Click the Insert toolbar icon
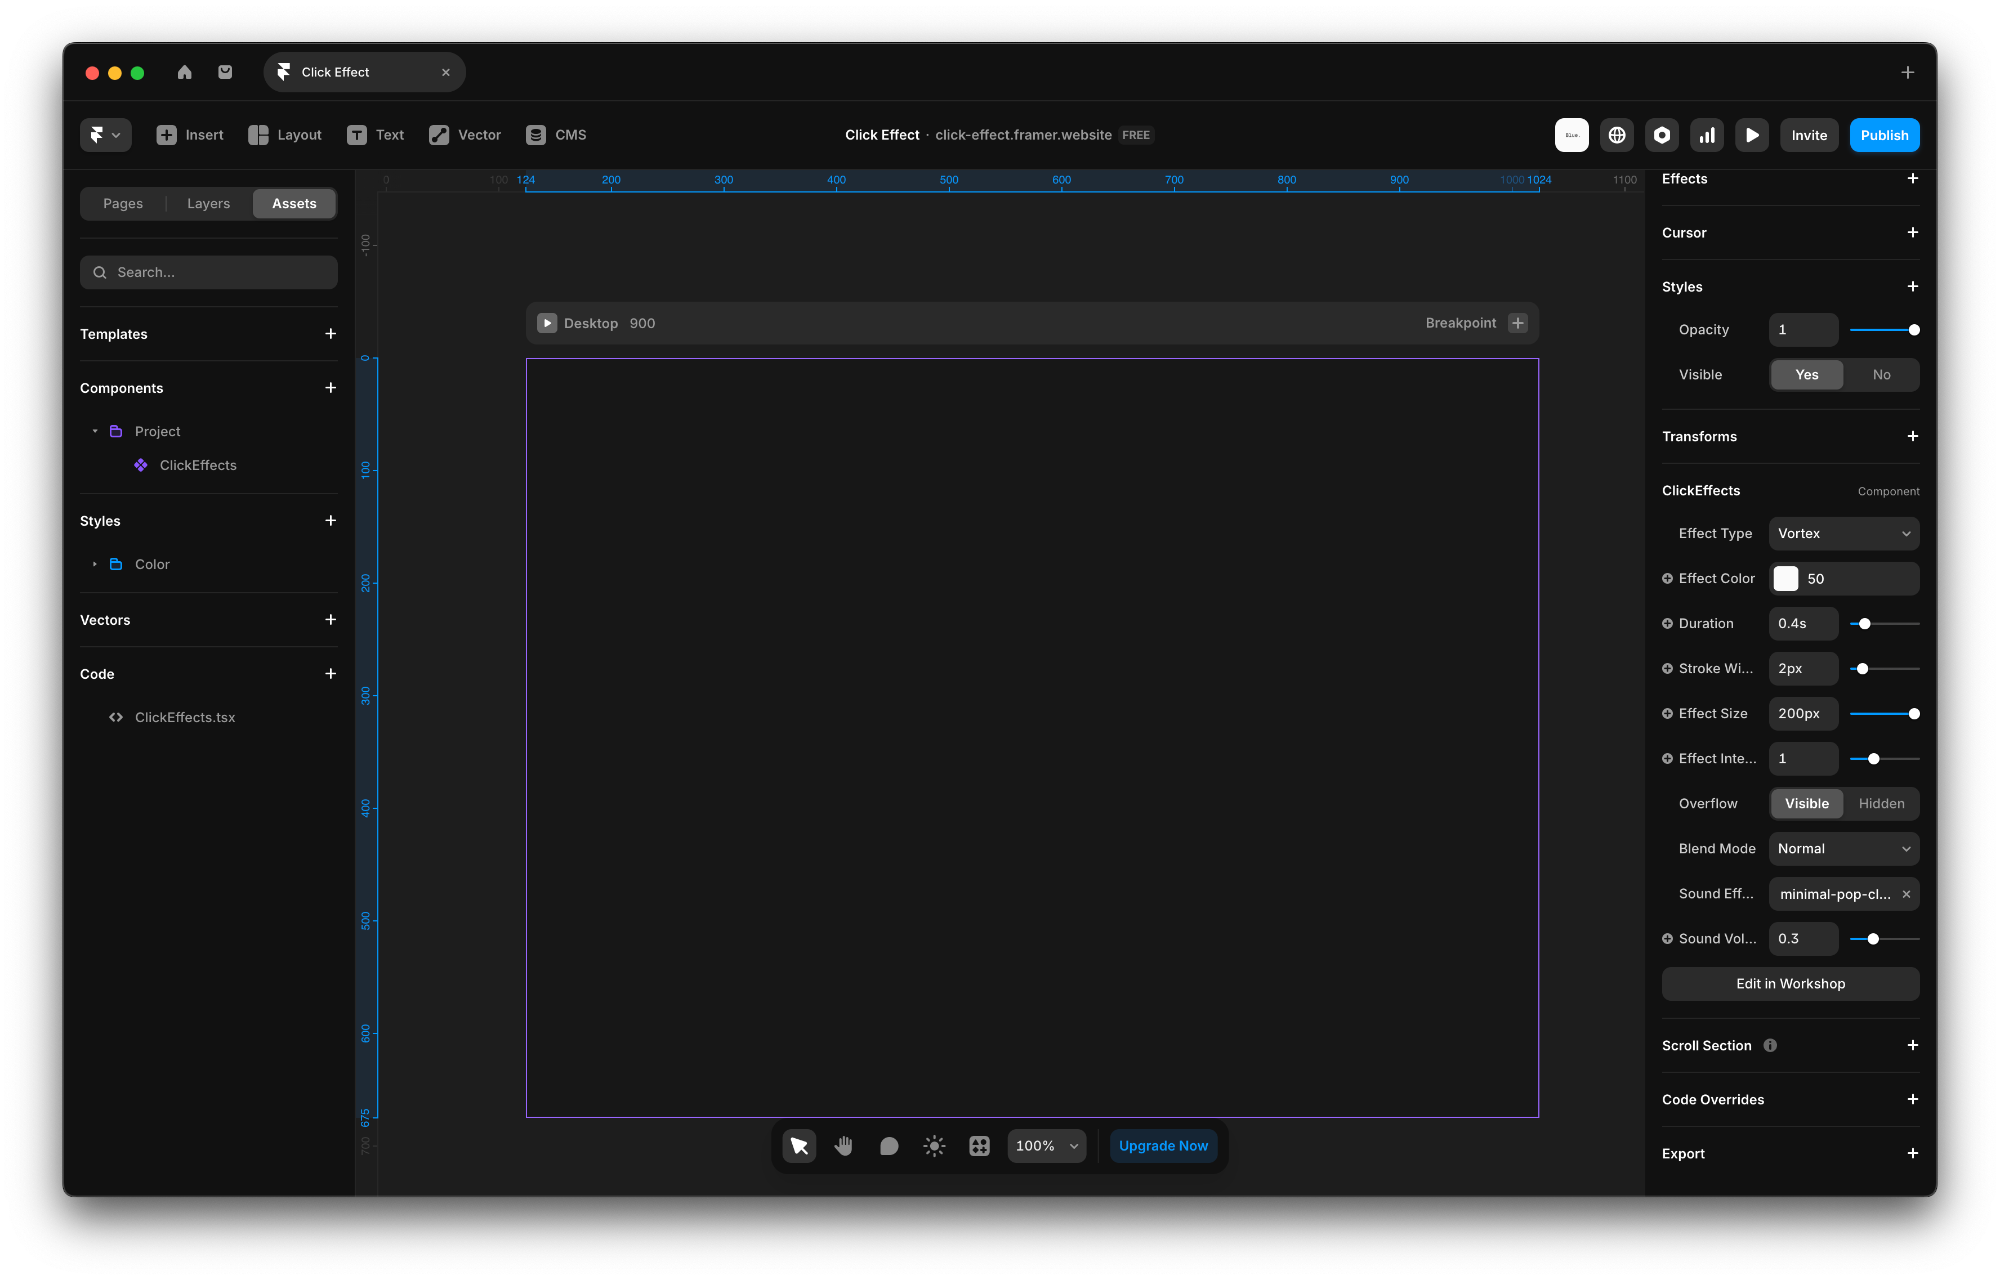Screen dimensions: 2000x1280 pos(167,135)
